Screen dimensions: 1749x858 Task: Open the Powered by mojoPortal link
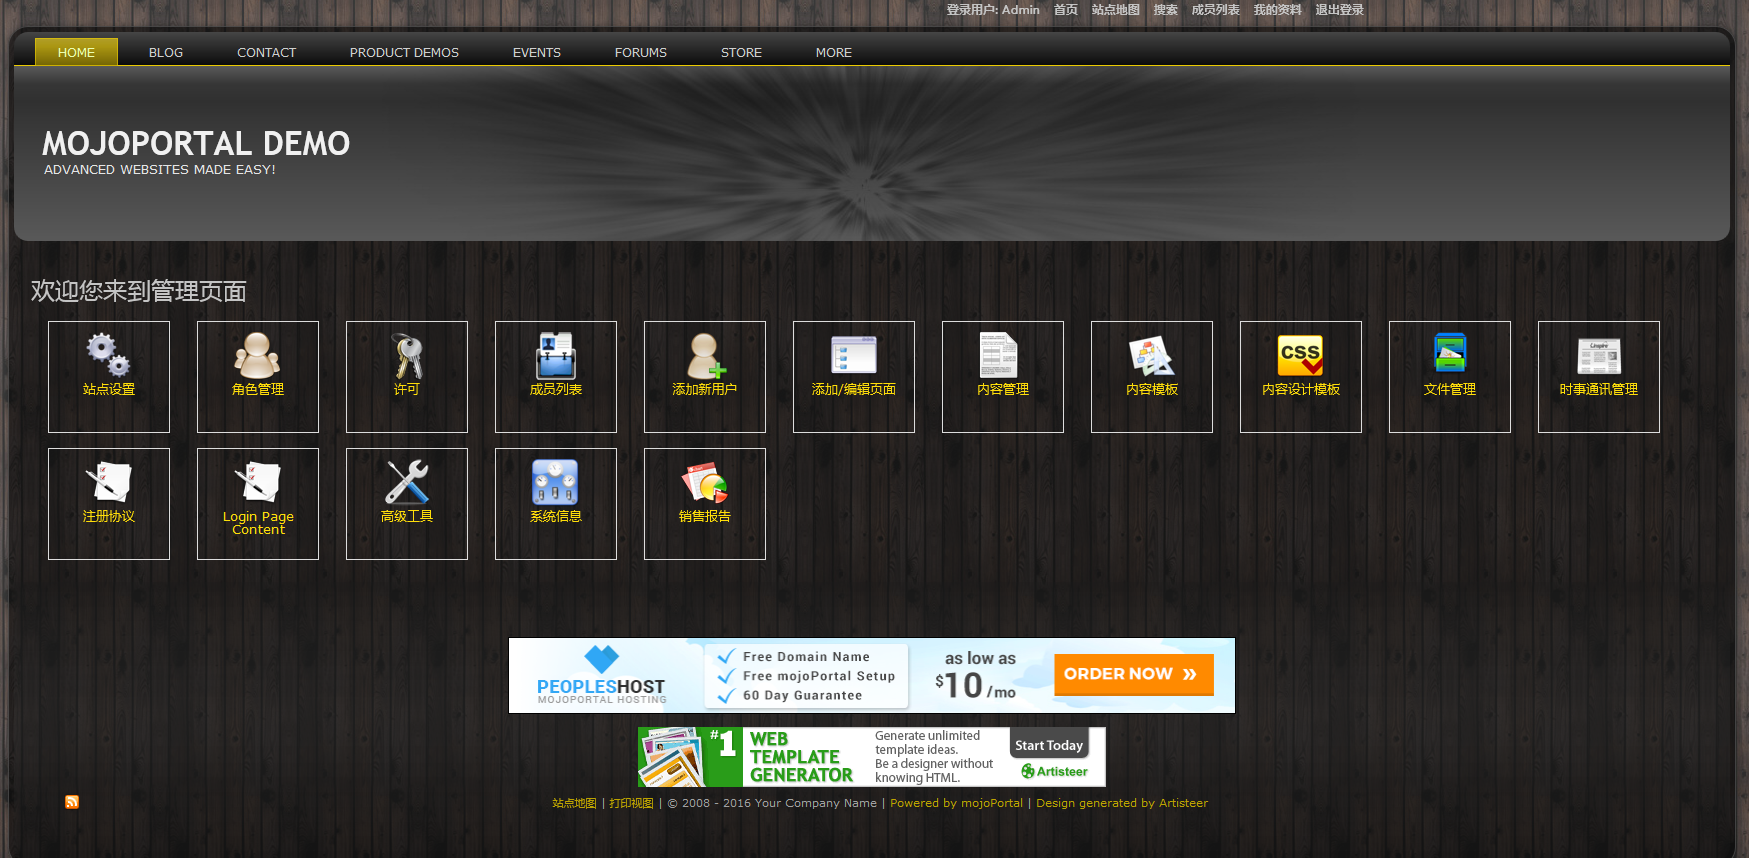pyautogui.click(x=956, y=803)
